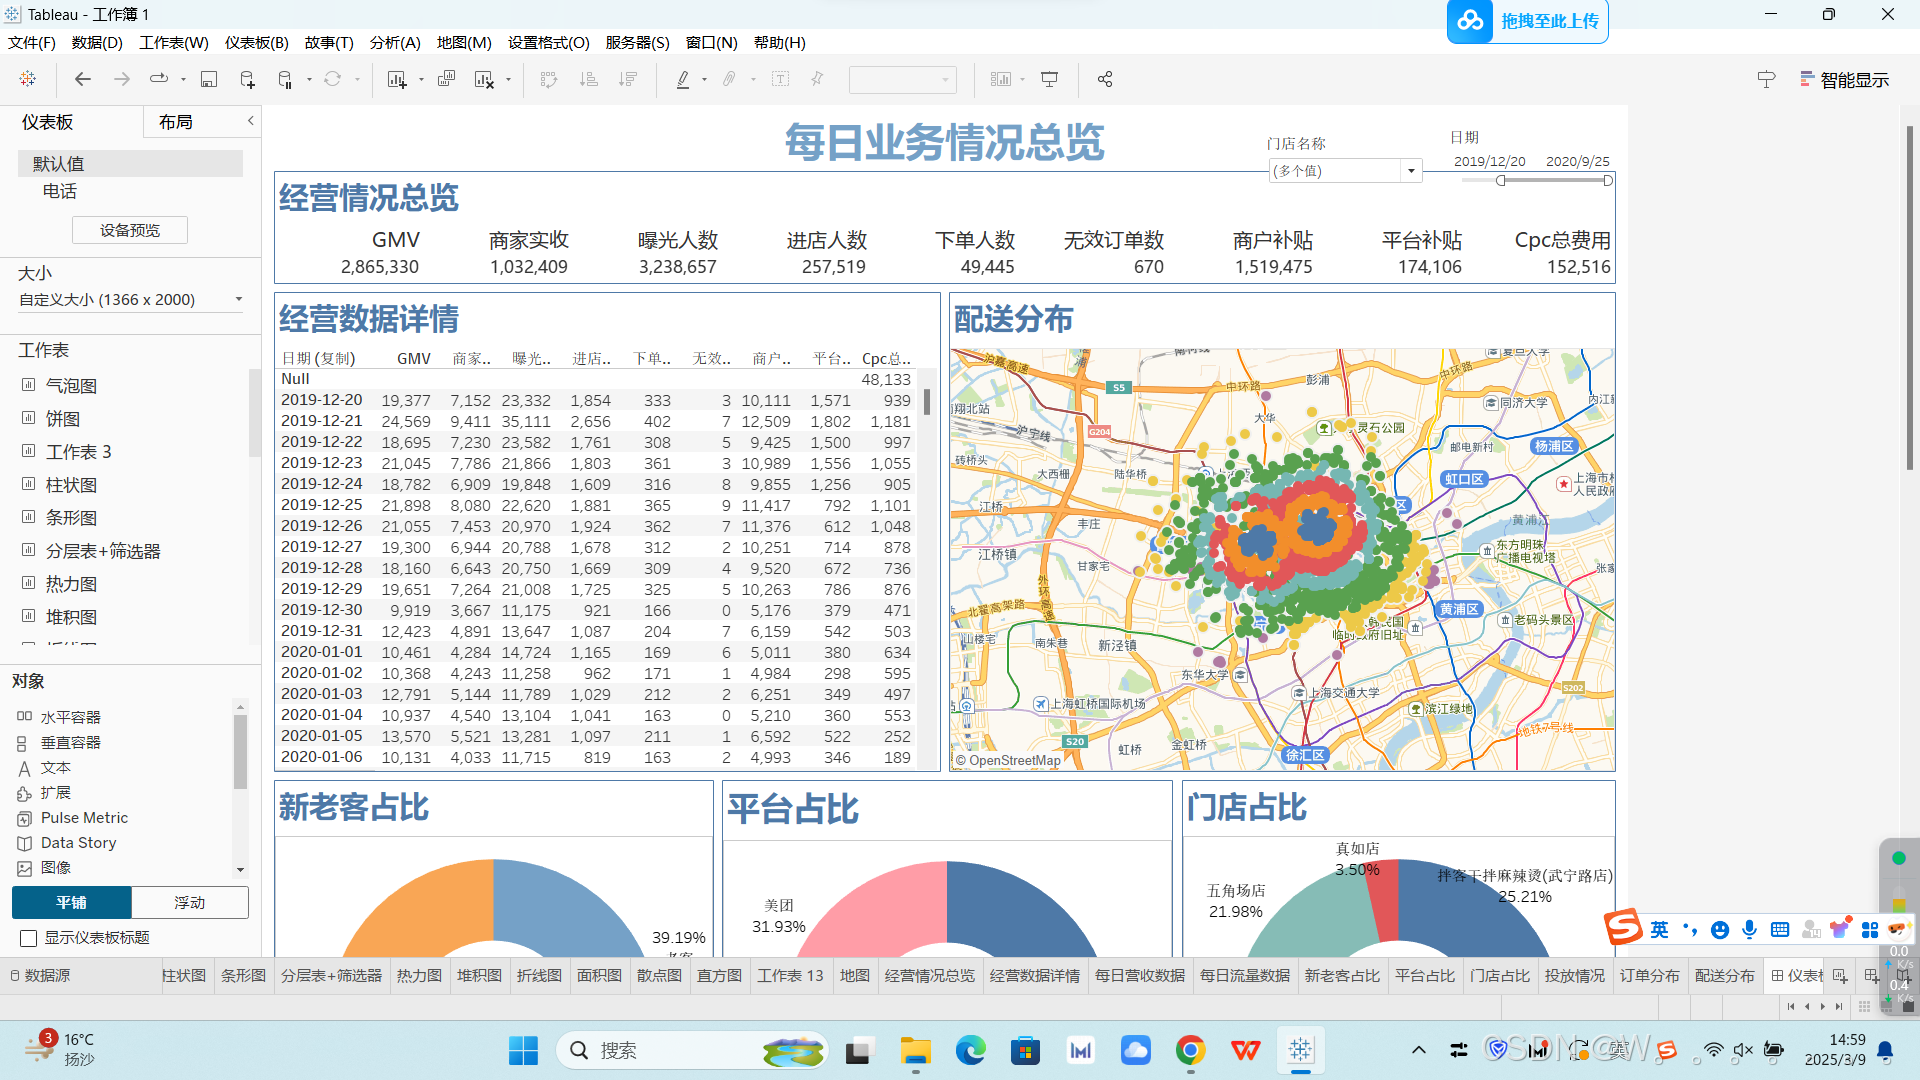The image size is (1920, 1080).
Task: Select the 扩展 object in 对象 panel
Action: click(57, 792)
